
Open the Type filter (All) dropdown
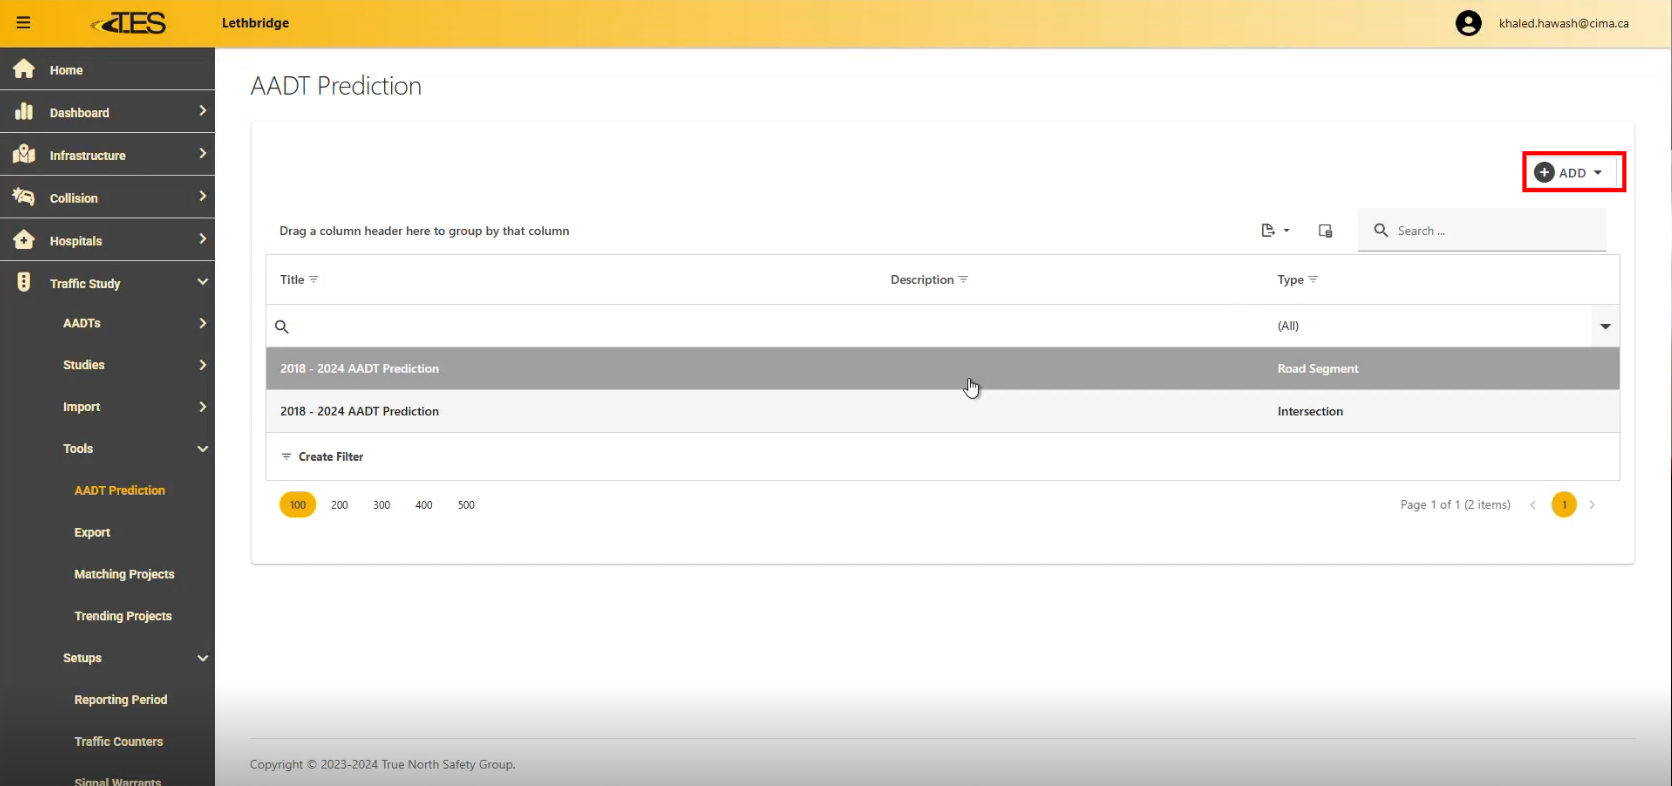1604,326
